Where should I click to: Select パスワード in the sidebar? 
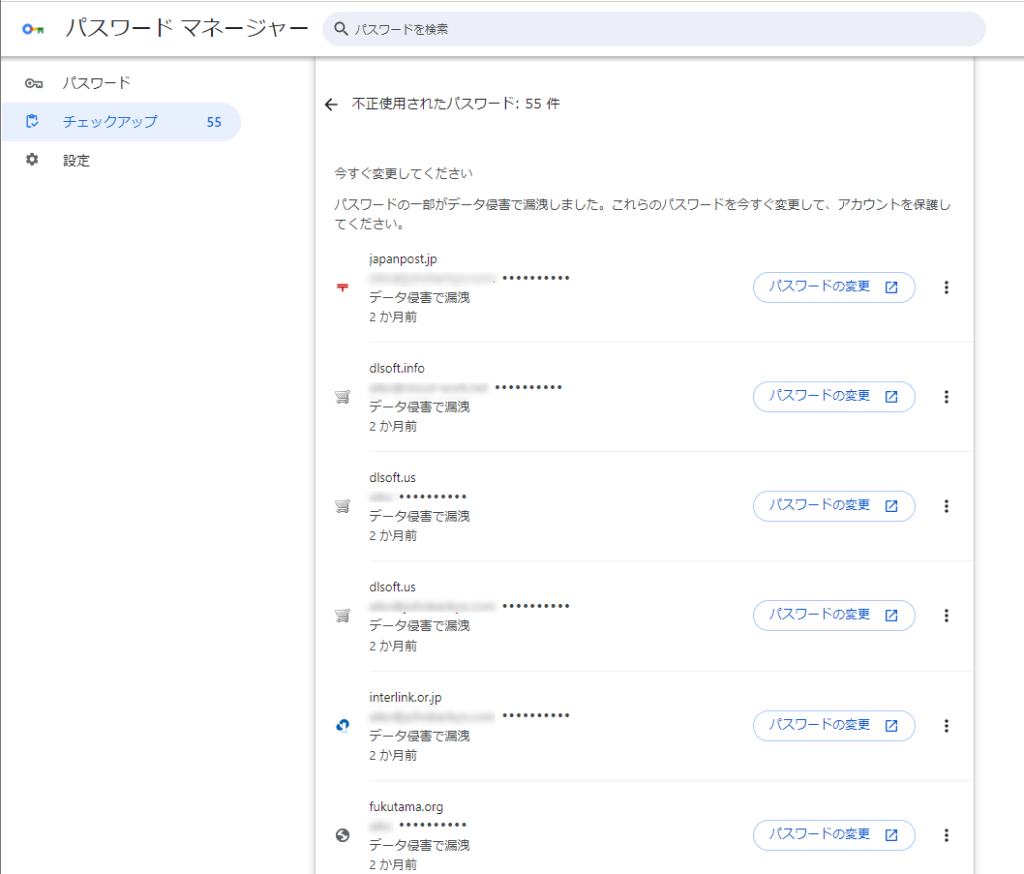tap(96, 83)
